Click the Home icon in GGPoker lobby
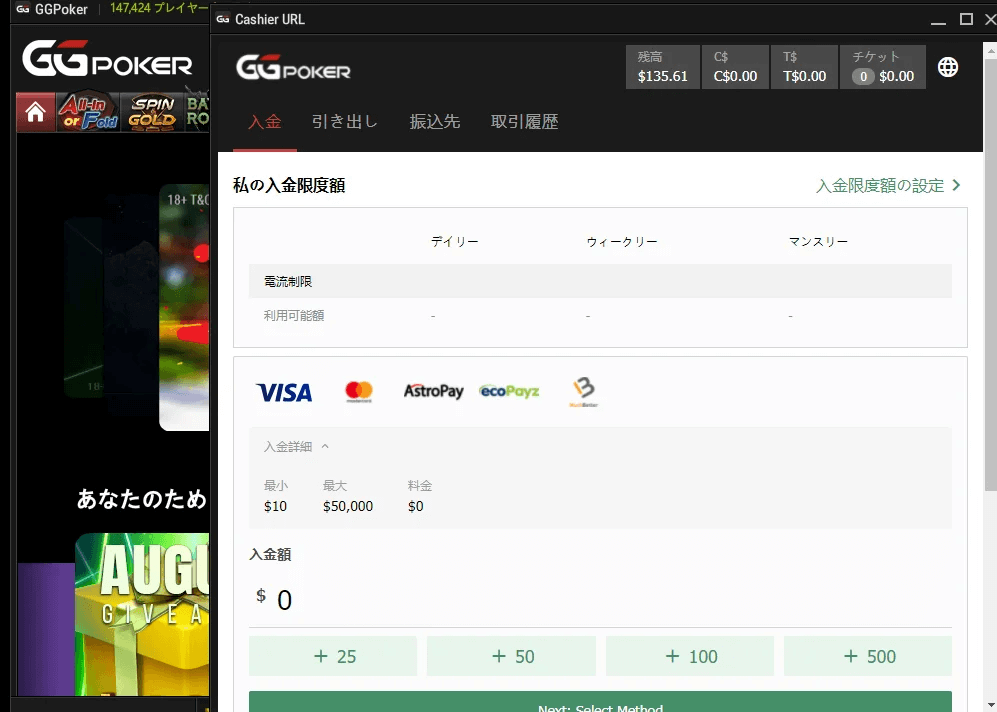 pyautogui.click(x=36, y=113)
